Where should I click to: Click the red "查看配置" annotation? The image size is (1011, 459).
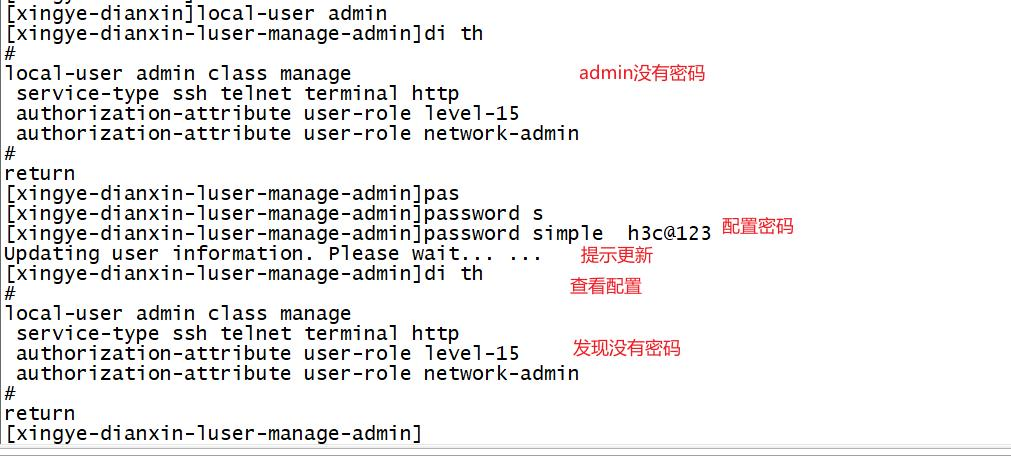(606, 286)
